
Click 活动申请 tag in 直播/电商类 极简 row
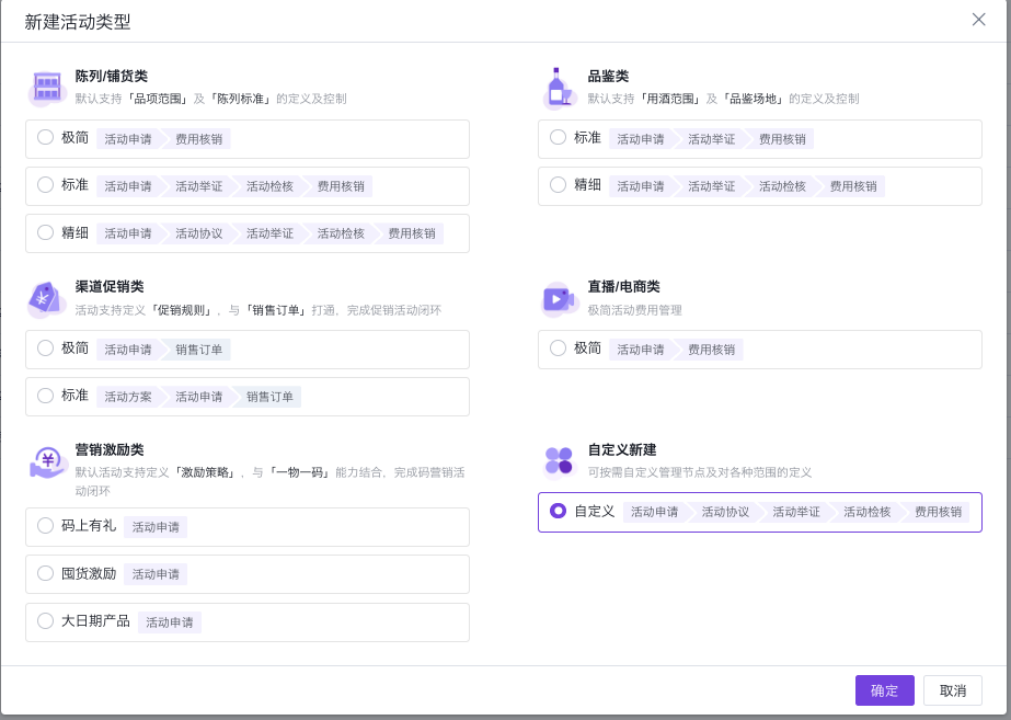point(640,349)
